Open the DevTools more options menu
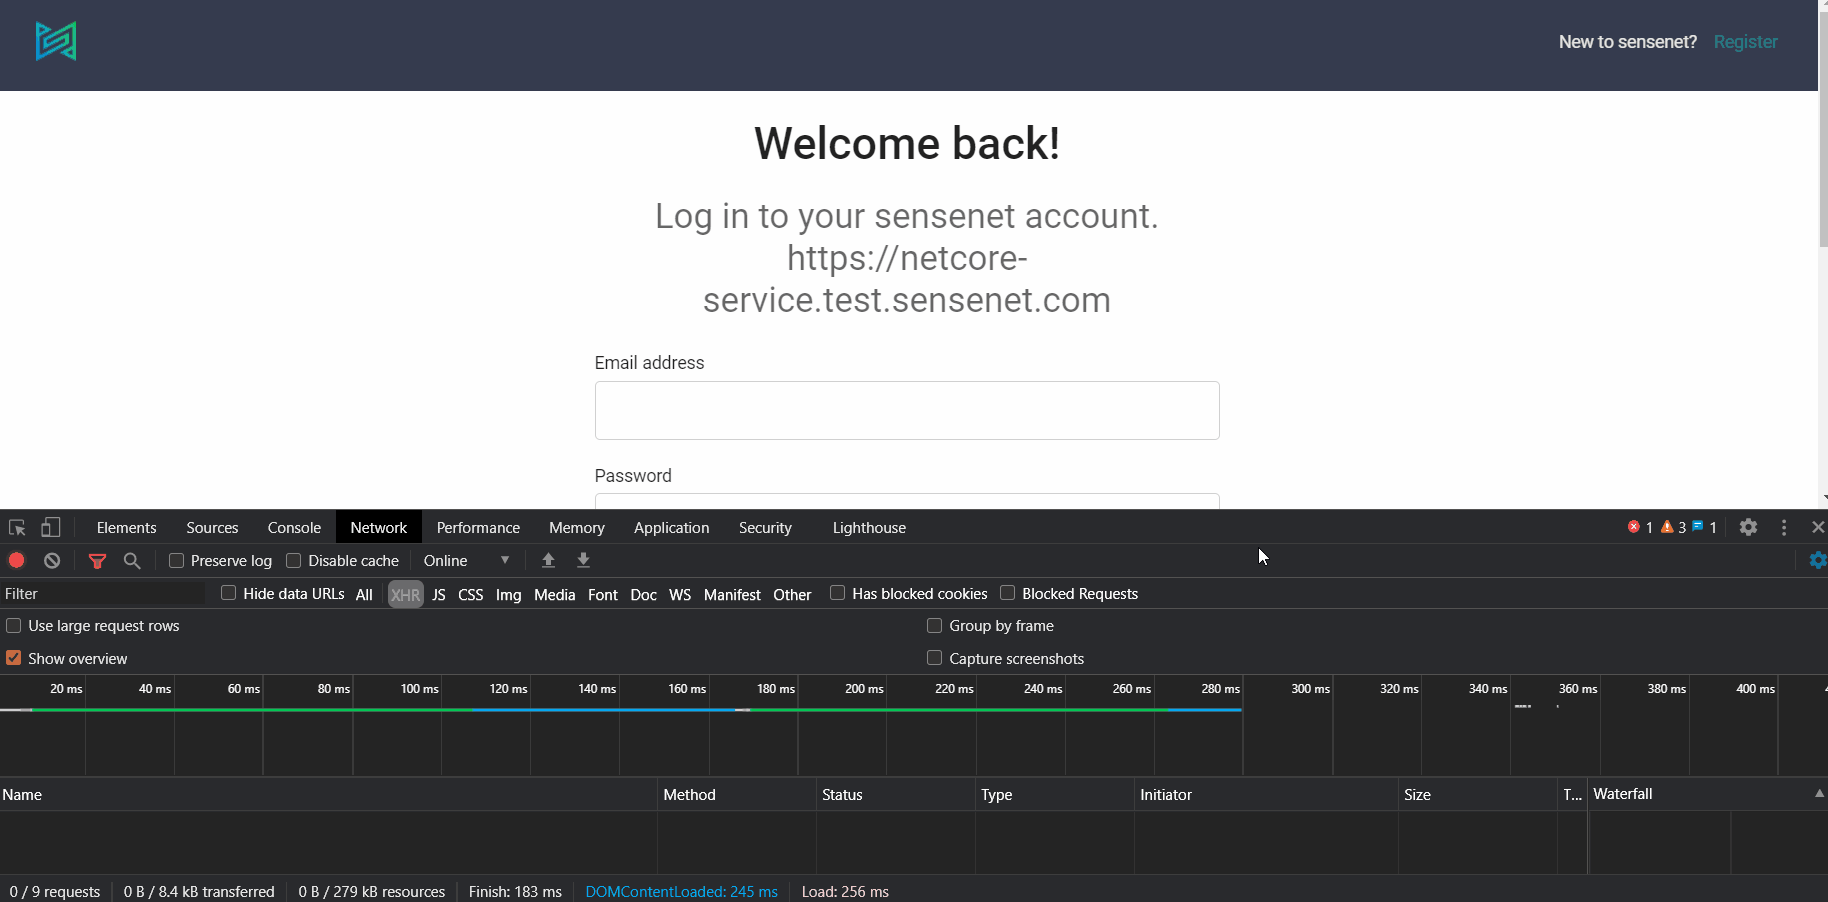The image size is (1828, 902). (1784, 527)
